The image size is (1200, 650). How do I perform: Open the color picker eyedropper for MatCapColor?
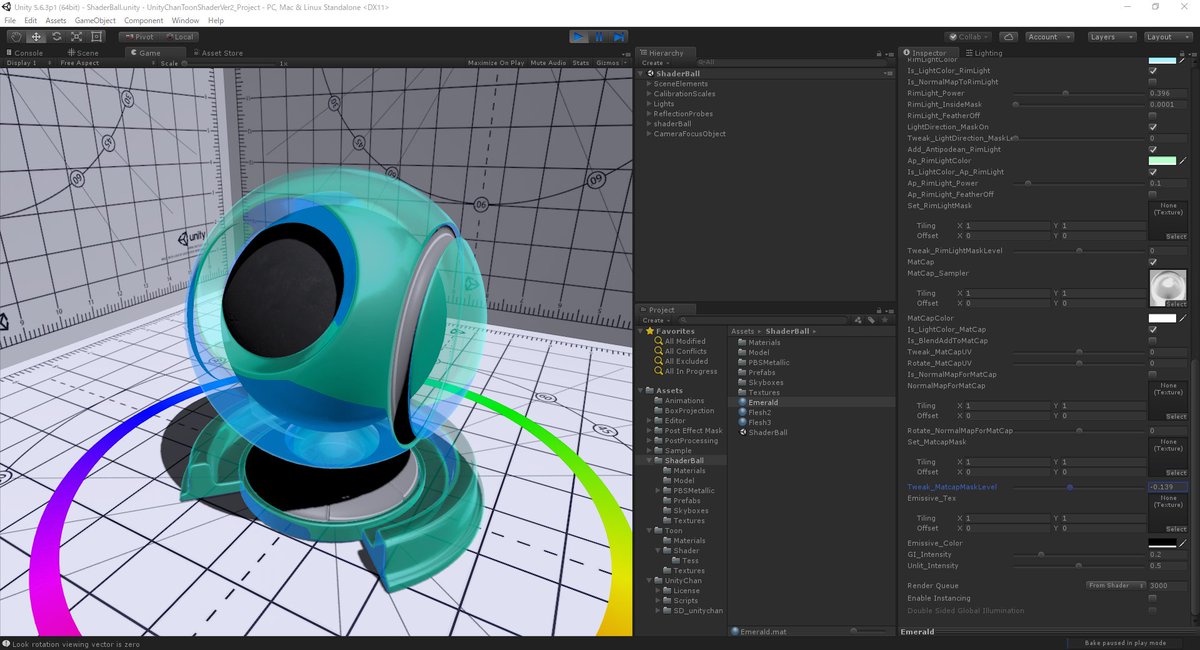(1182, 318)
